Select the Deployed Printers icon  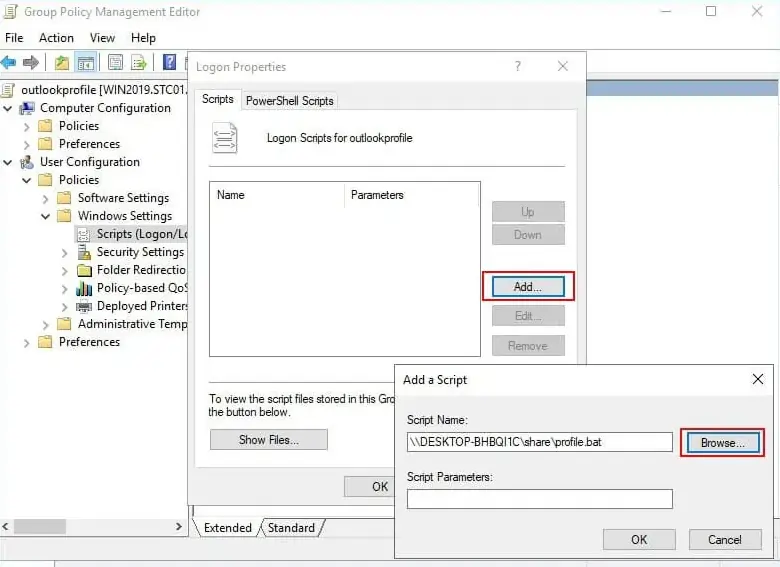pyautogui.click(x=84, y=306)
